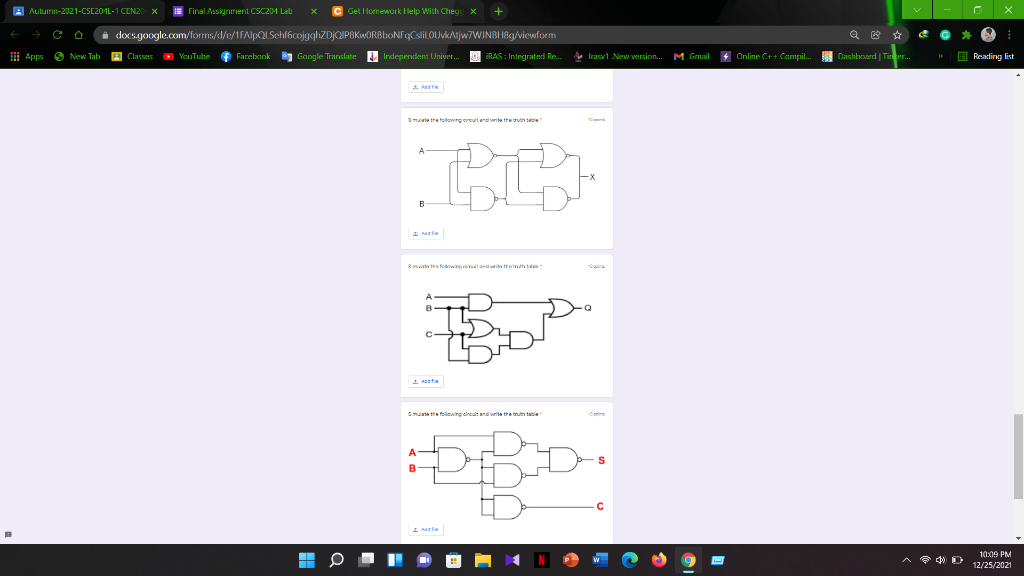Open the Wi-Fi network tray icon
Image resolution: width=1024 pixels, height=576 pixels.
tap(925, 560)
